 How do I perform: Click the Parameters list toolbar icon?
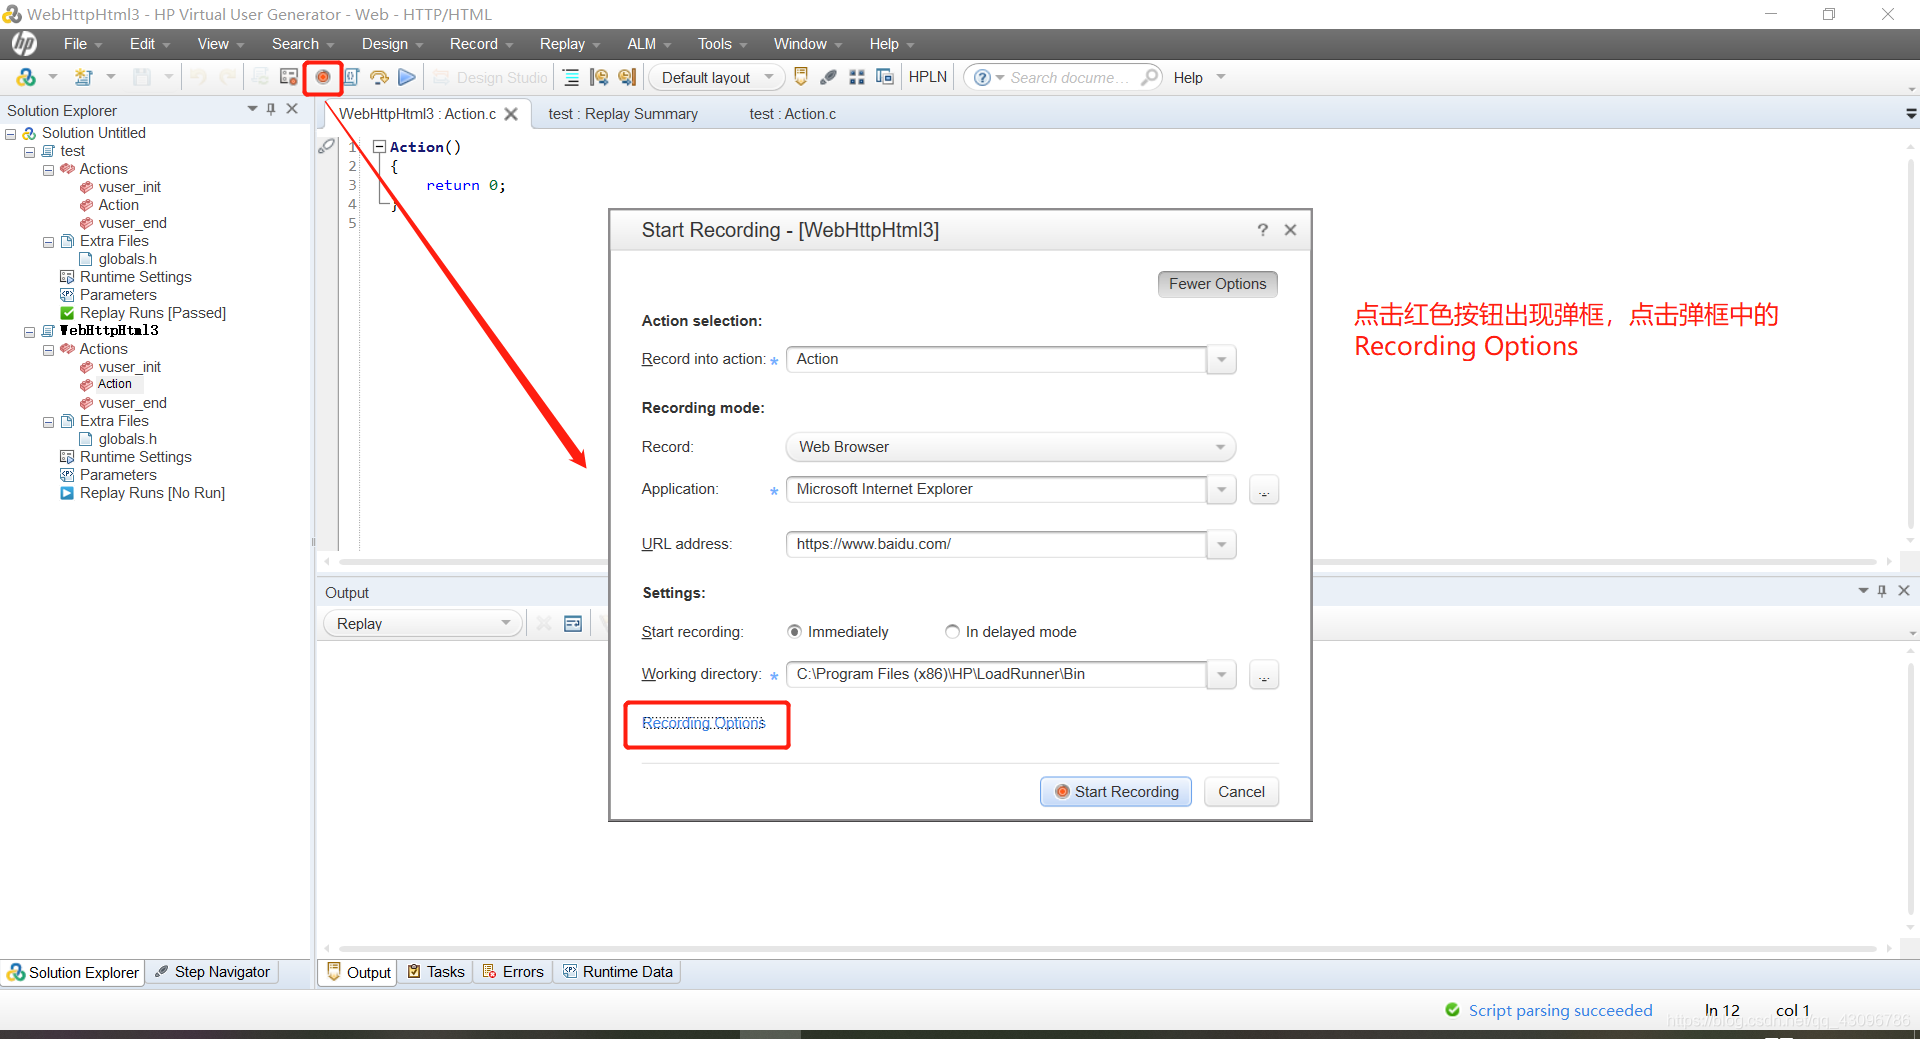coord(352,77)
